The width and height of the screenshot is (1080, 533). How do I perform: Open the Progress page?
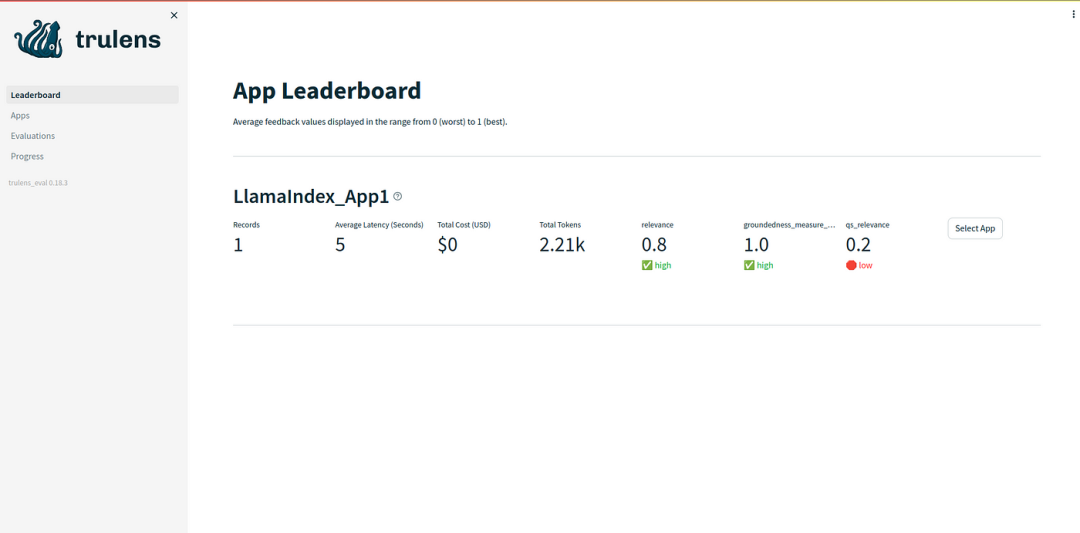92,156
